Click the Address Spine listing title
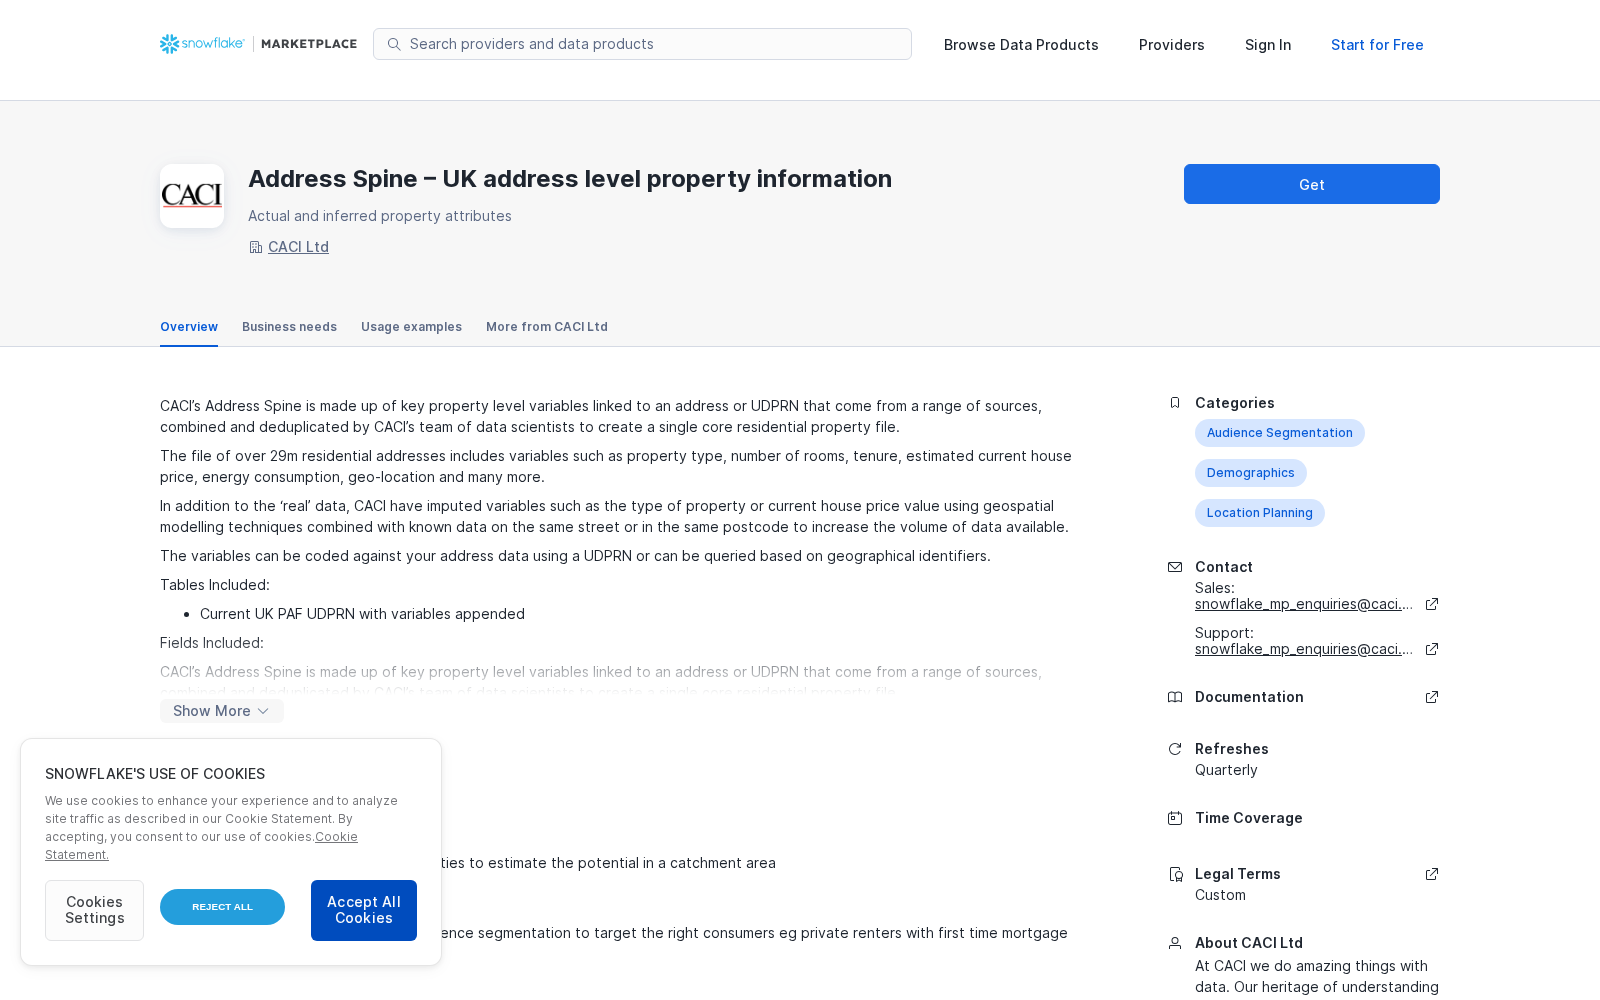 [570, 179]
